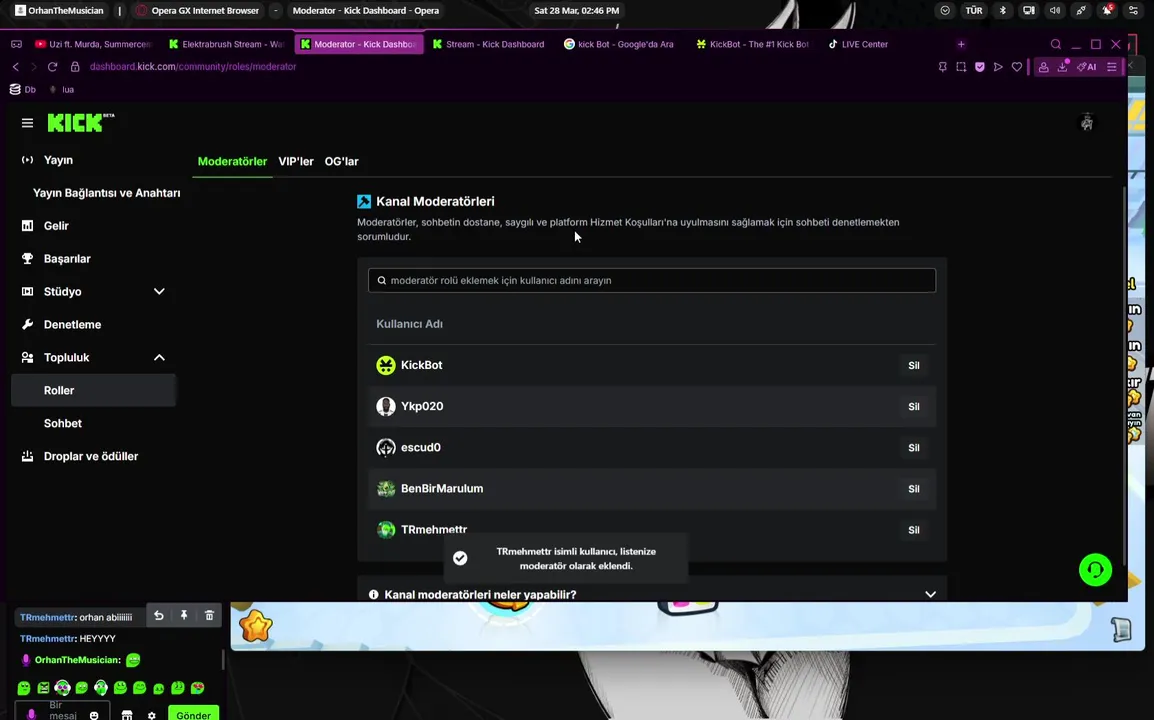This screenshot has height=720, width=1154.
Task: Remove BenBirMarulum with its Sil button
Action: click(913, 489)
